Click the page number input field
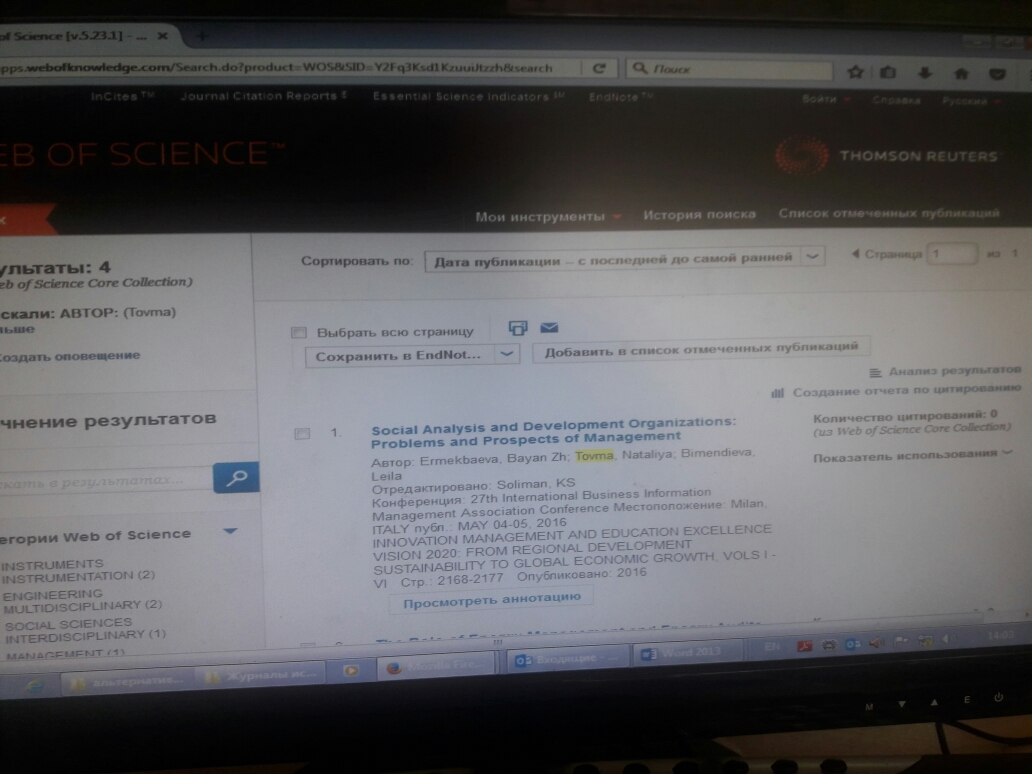This screenshot has width=1032, height=774. coord(950,254)
